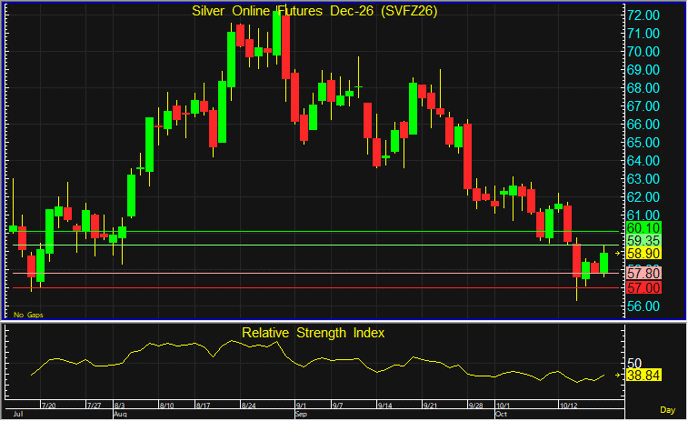The height and width of the screenshot is (421, 688).
Task: Select the light green 59.35 level tag
Action: 644,241
